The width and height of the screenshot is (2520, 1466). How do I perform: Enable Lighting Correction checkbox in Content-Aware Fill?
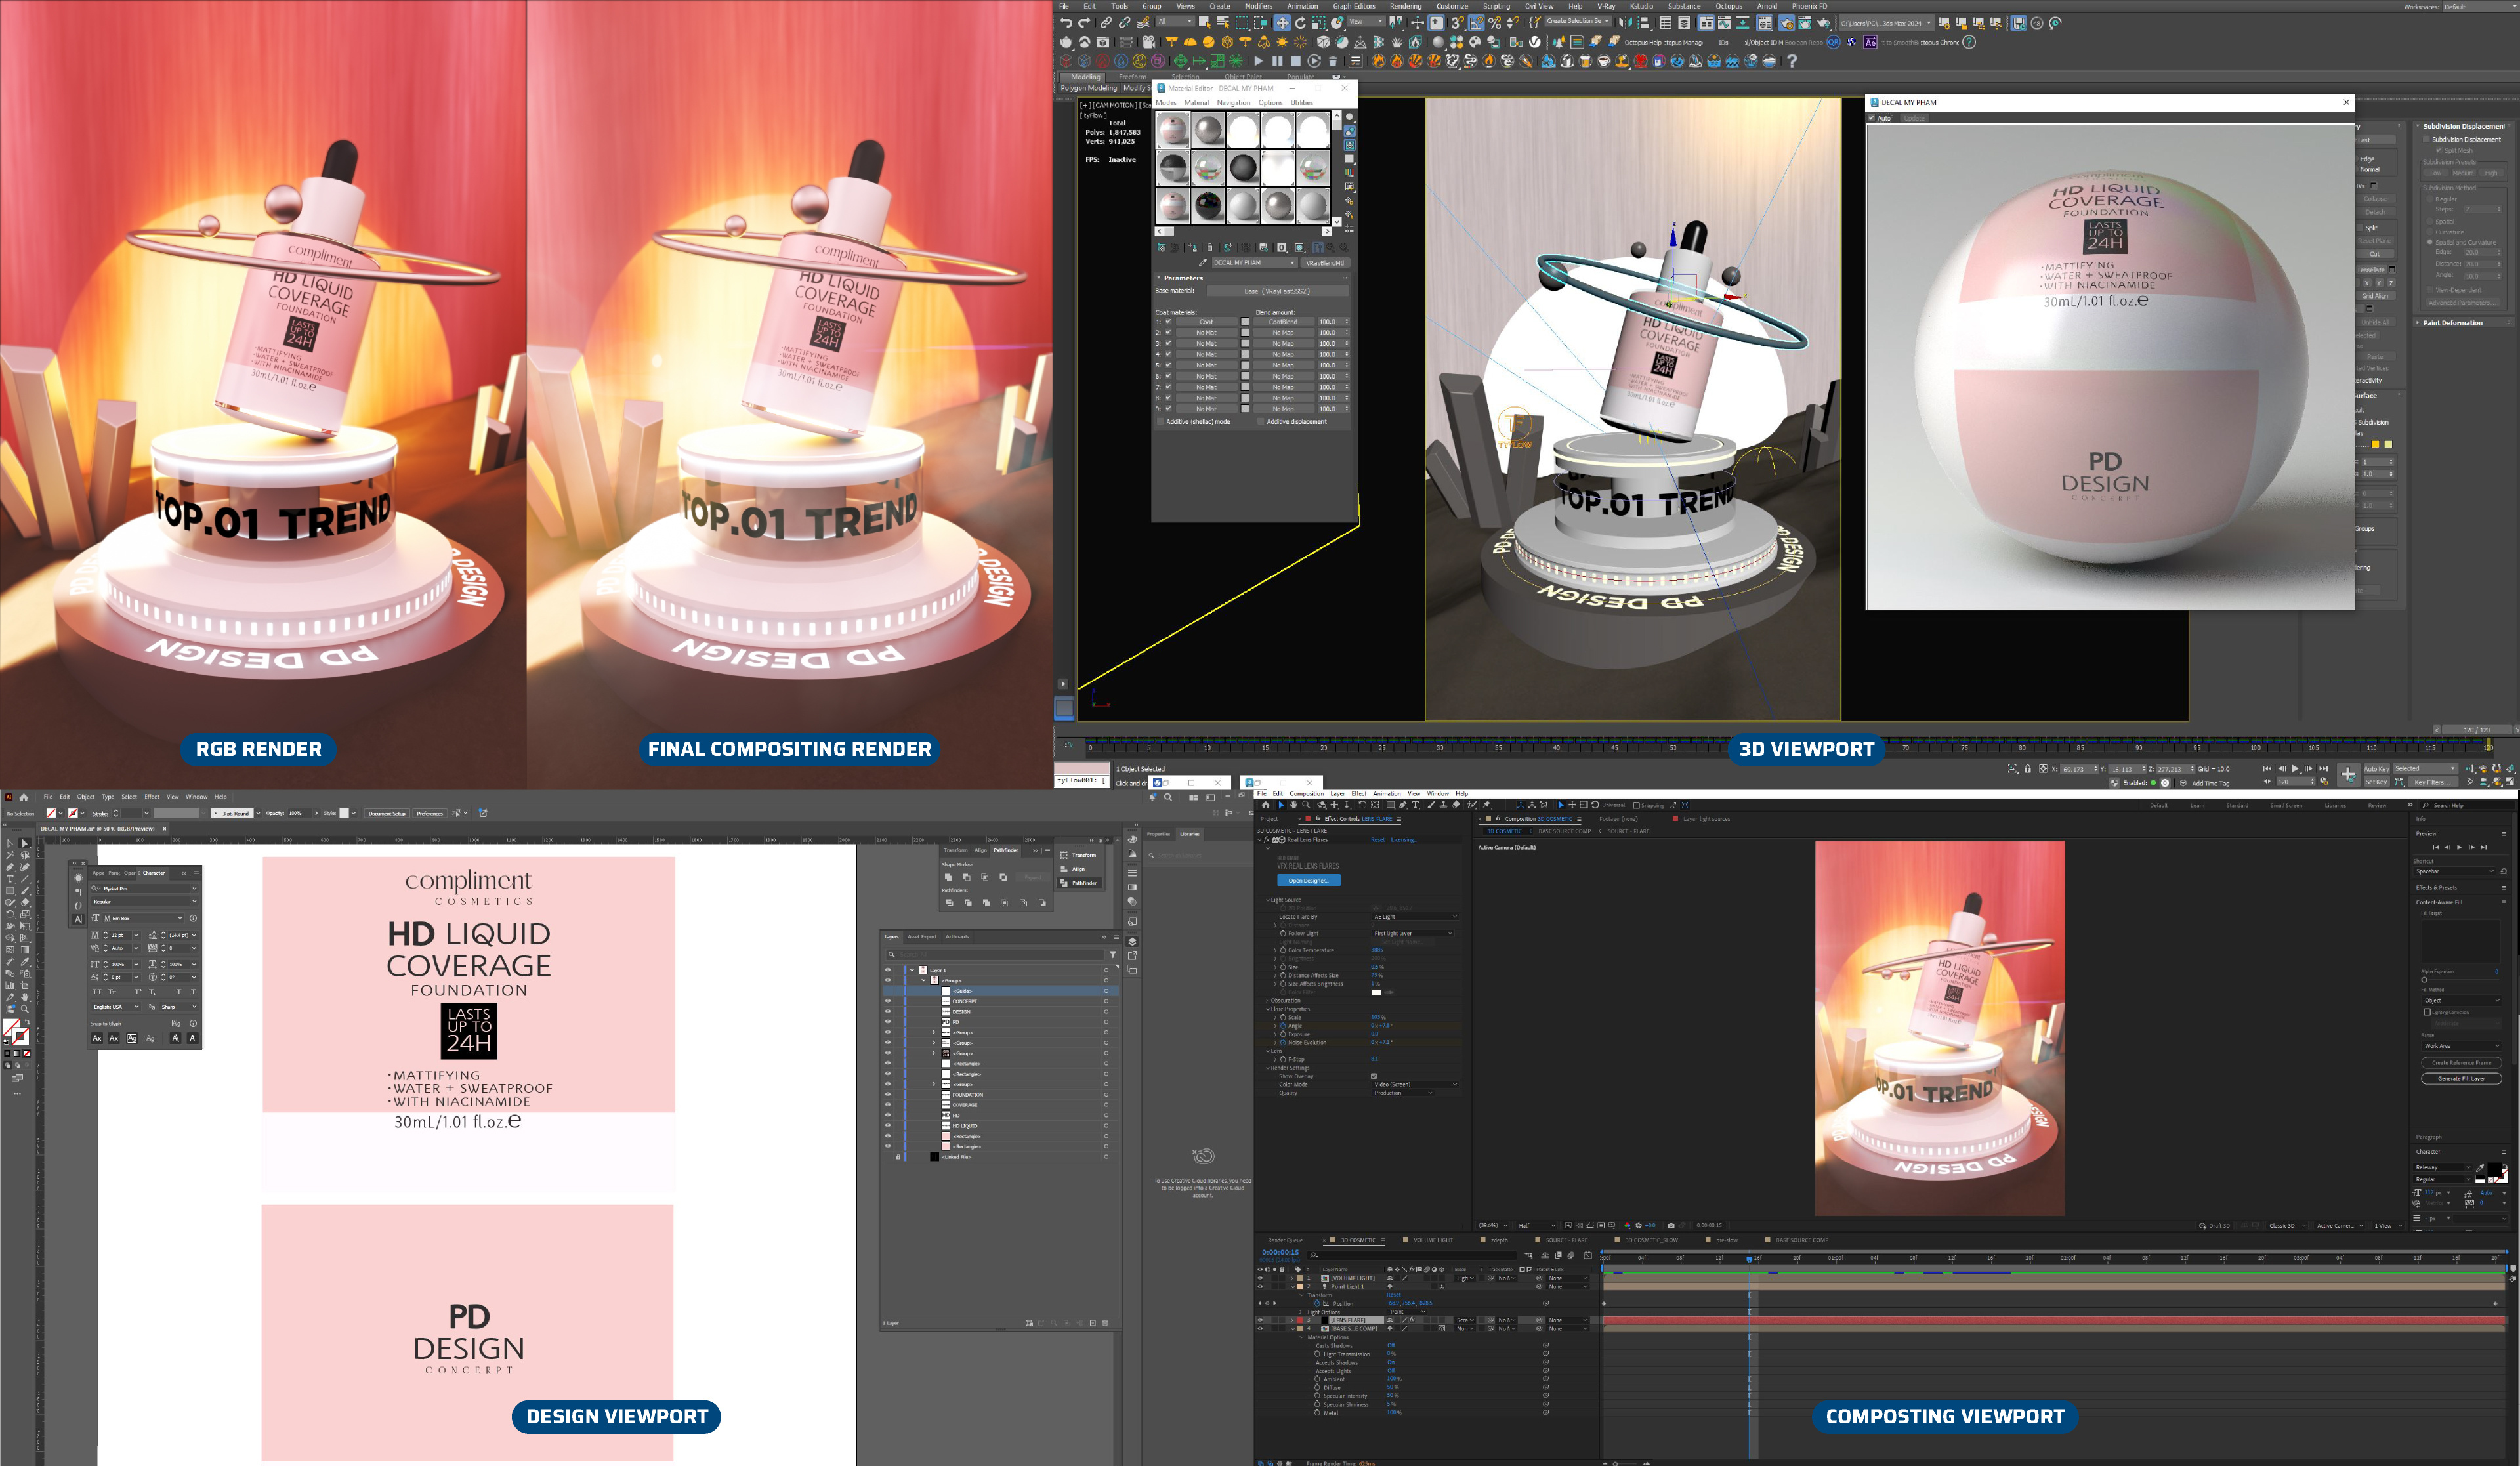2427,1012
